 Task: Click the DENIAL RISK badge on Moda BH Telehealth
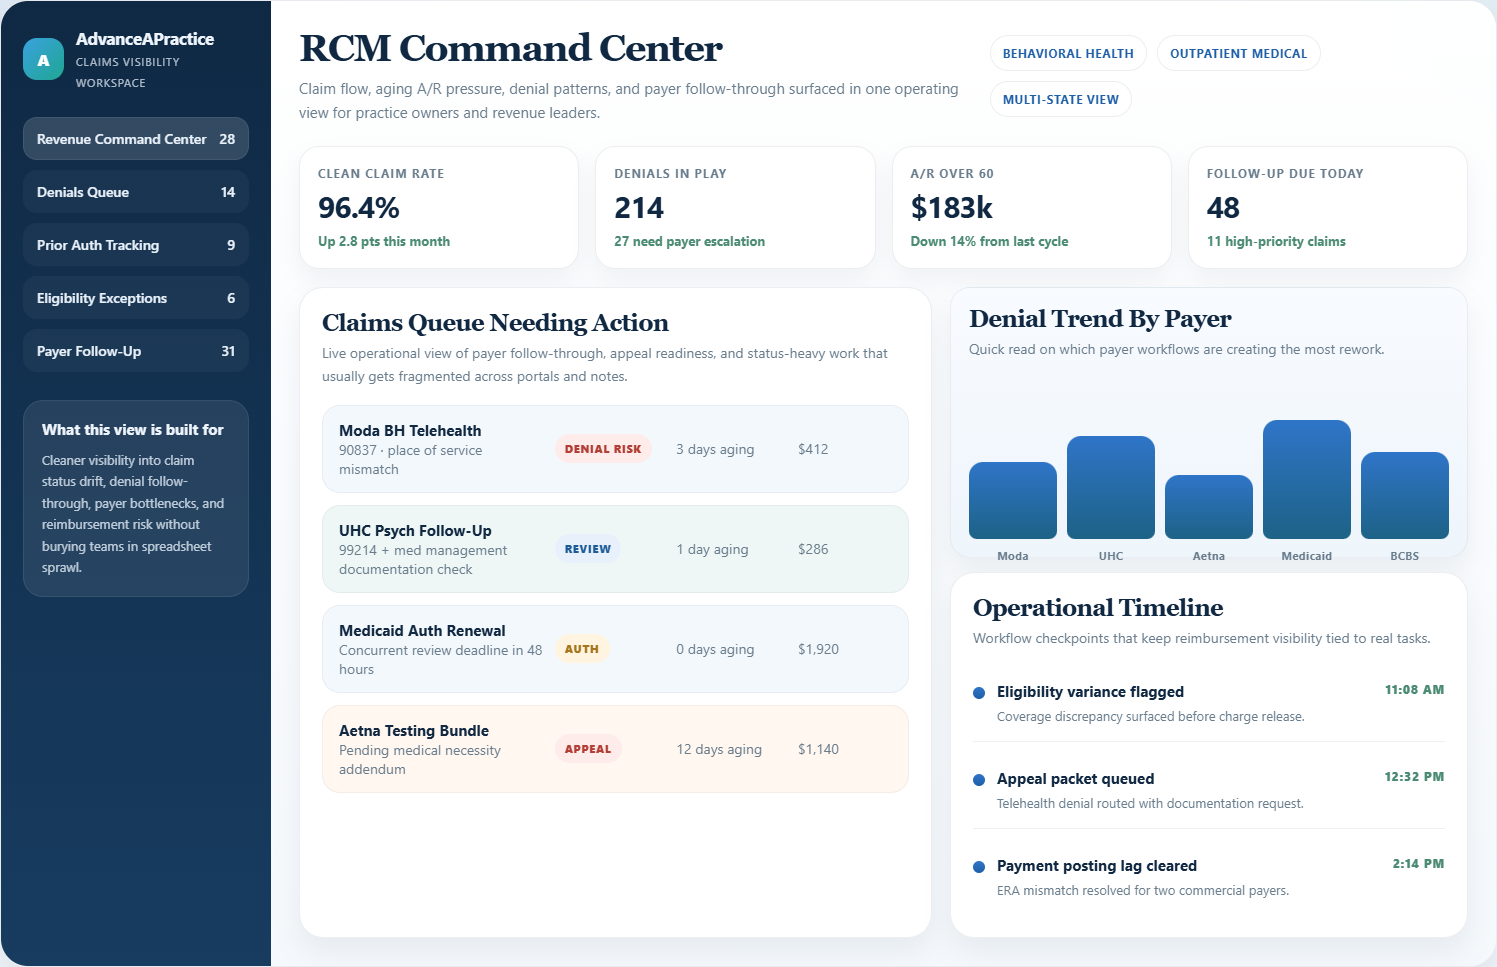602,448
